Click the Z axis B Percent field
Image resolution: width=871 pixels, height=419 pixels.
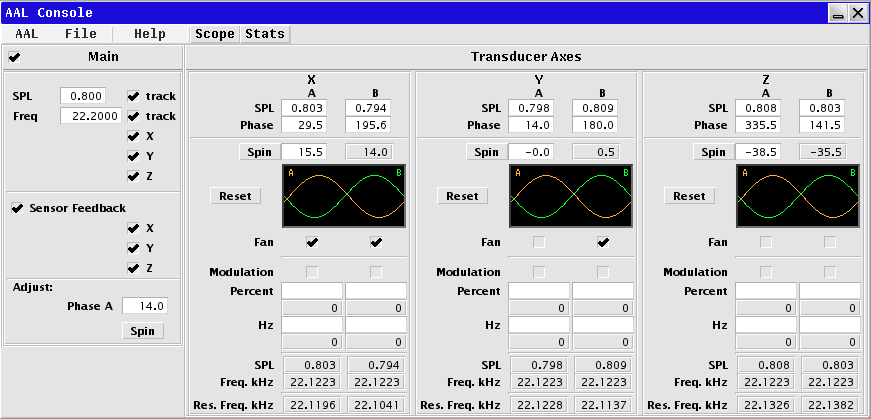830,291
